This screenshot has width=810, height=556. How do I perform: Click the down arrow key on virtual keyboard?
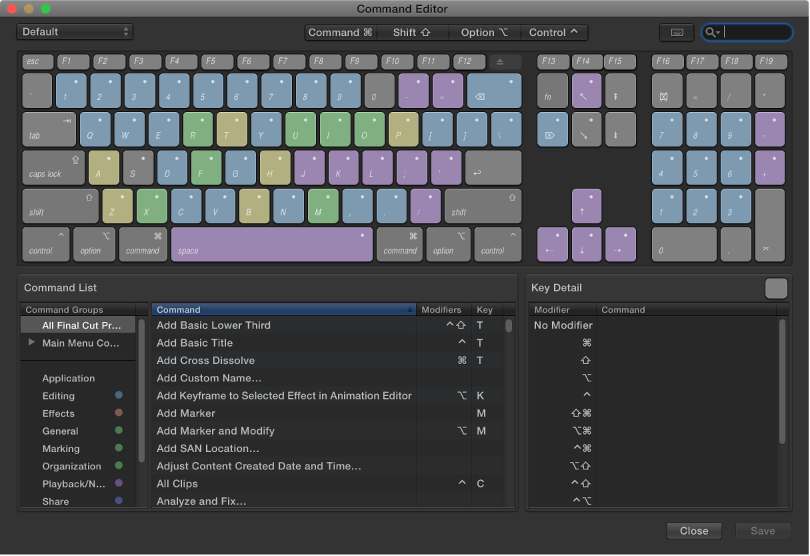(586, 244)
